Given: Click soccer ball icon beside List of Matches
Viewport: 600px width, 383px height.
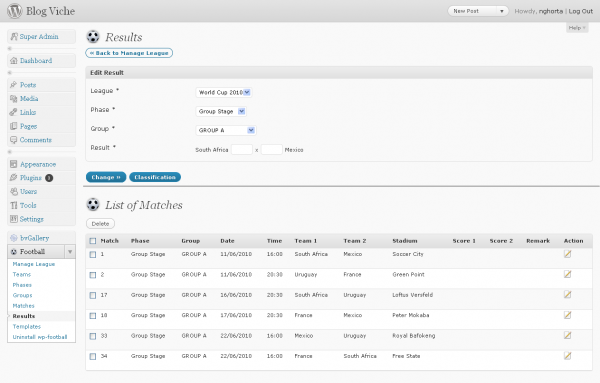Looking at the screenshot, I should pyautogui.click(x=93, y=204).
